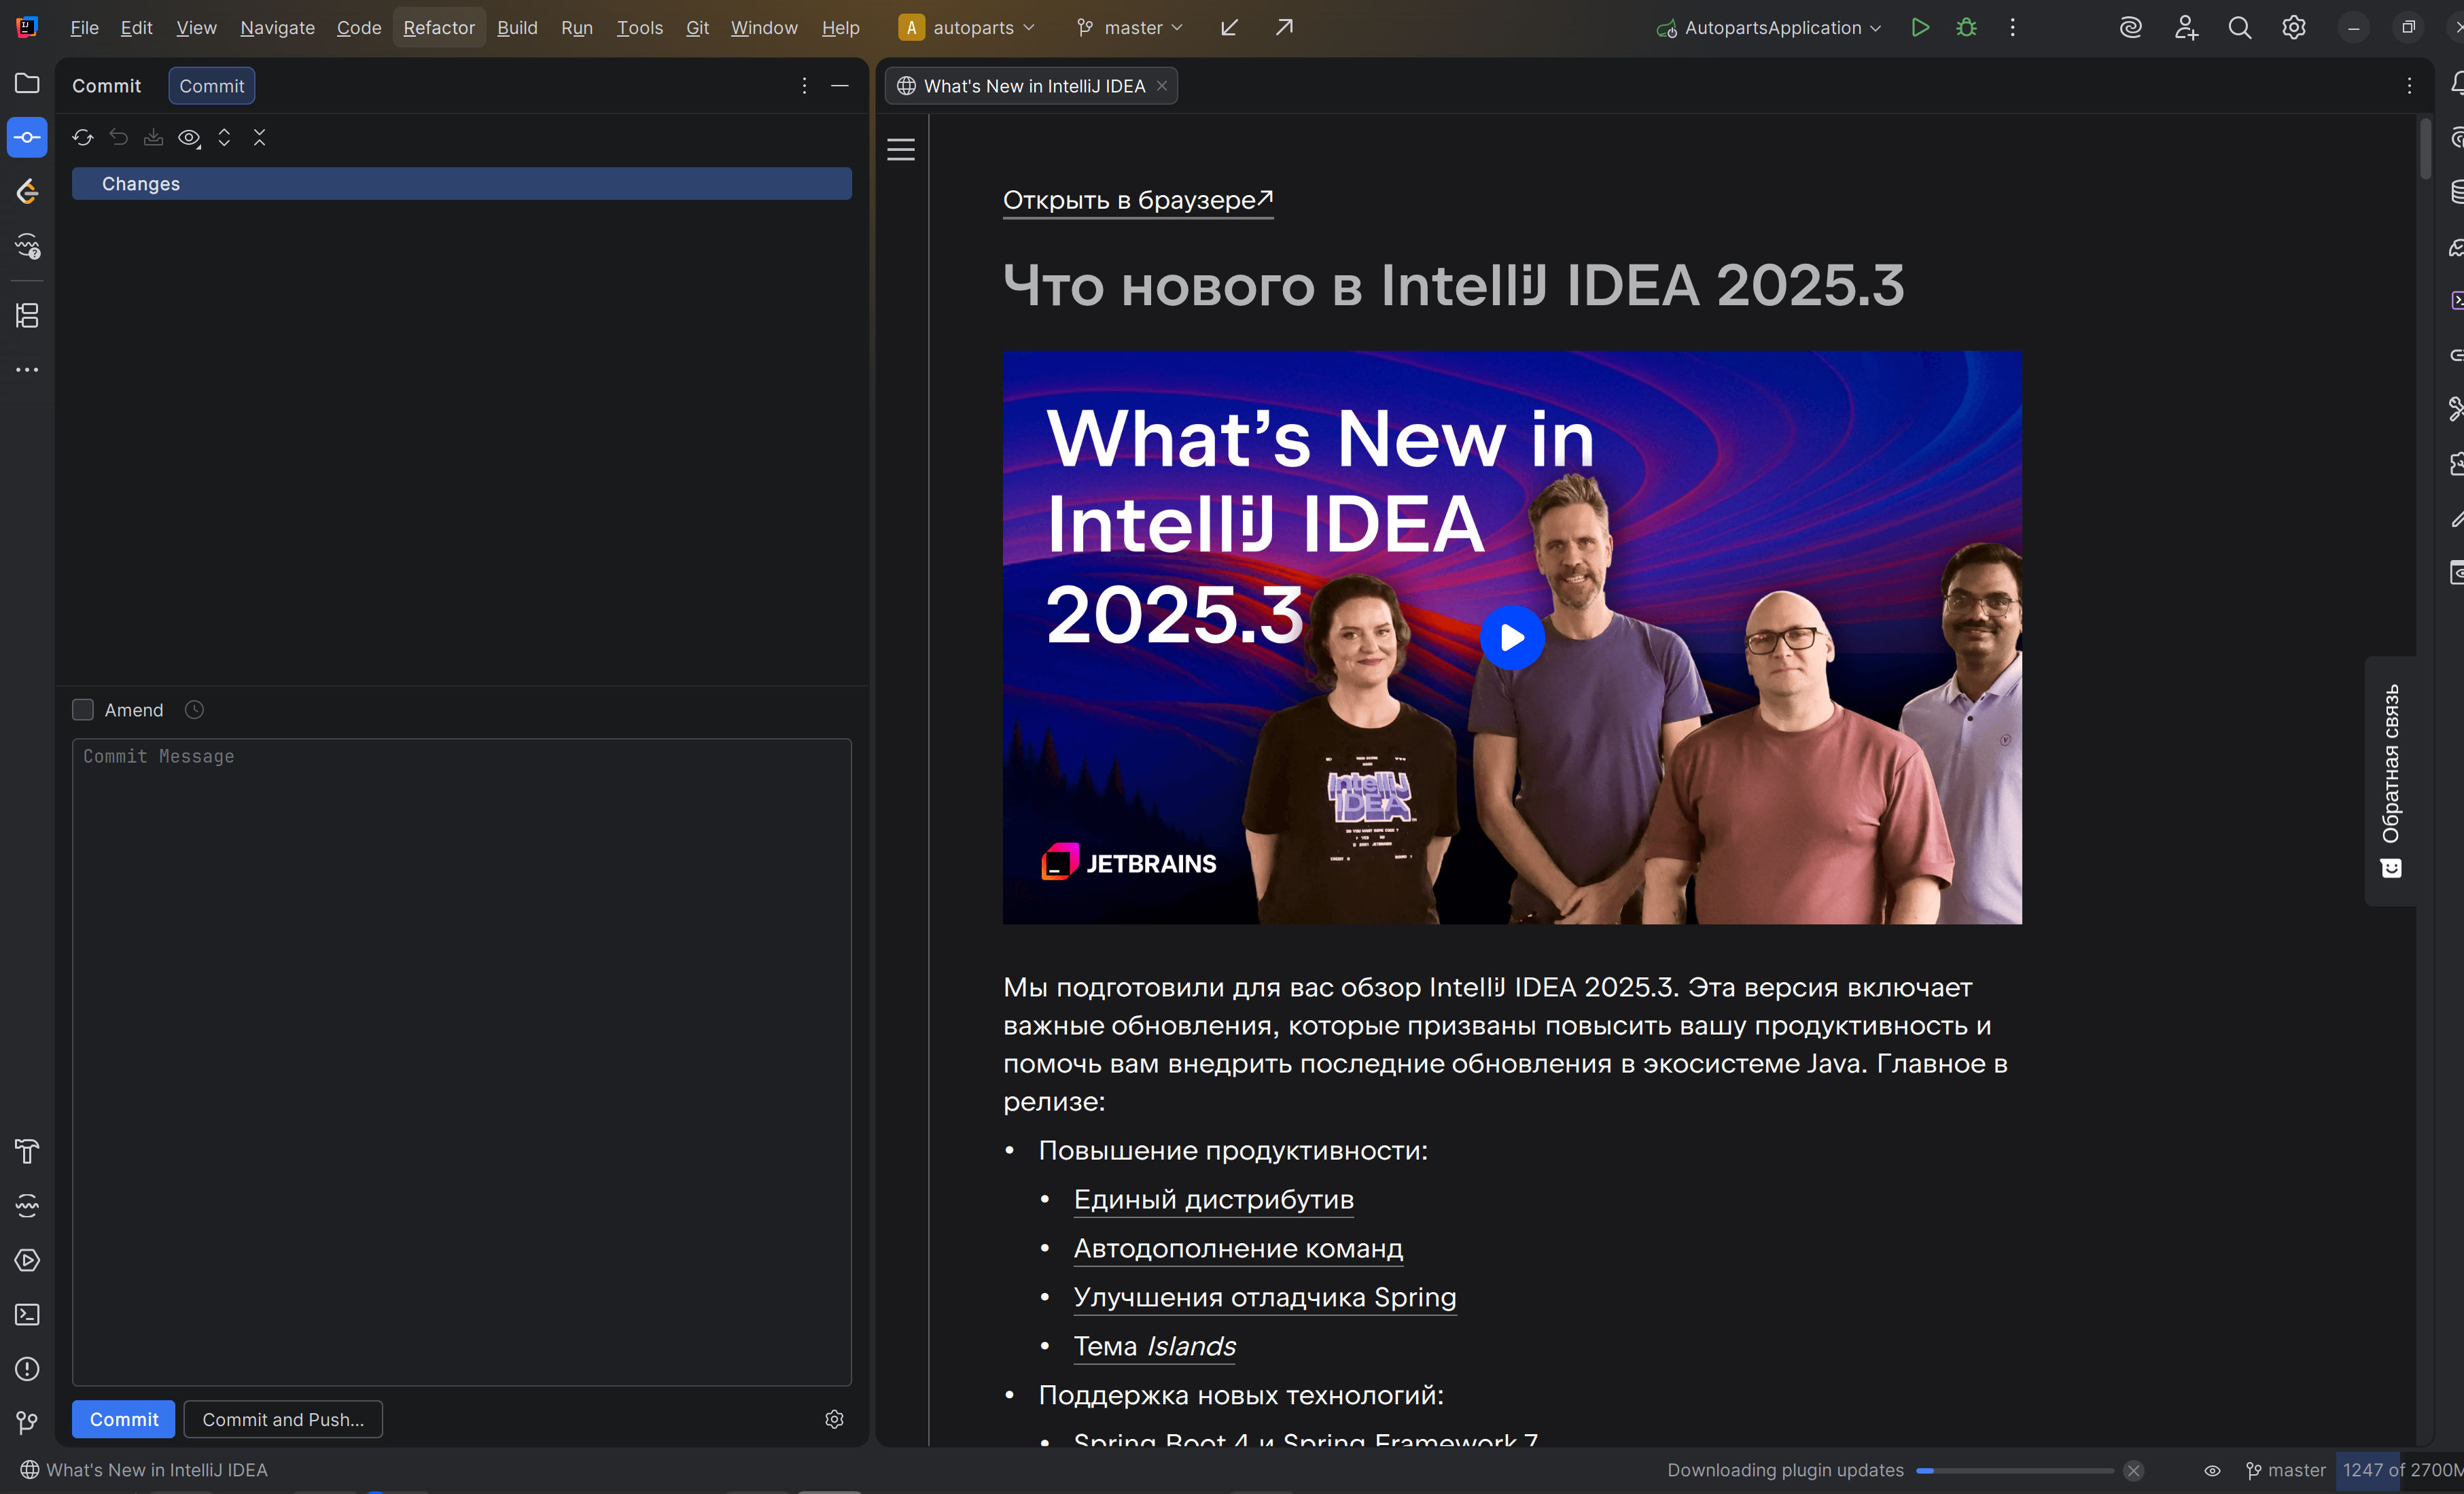Click the Refresh changes icon
This screenshot has width=2464, height=1494.
click(83, 137)
